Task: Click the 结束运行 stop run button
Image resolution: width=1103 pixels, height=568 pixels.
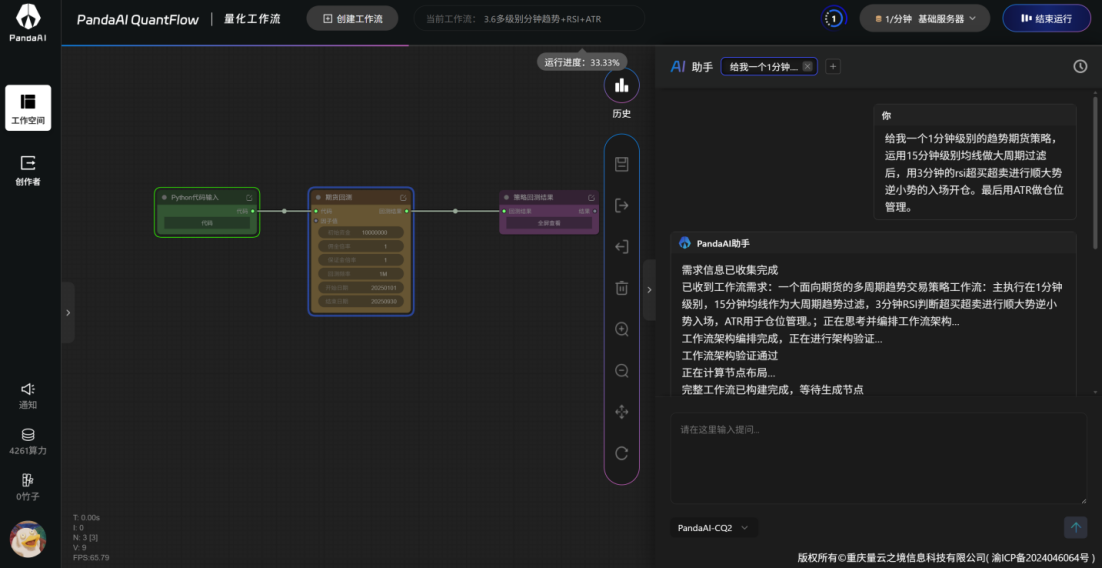Action: 1047,19
